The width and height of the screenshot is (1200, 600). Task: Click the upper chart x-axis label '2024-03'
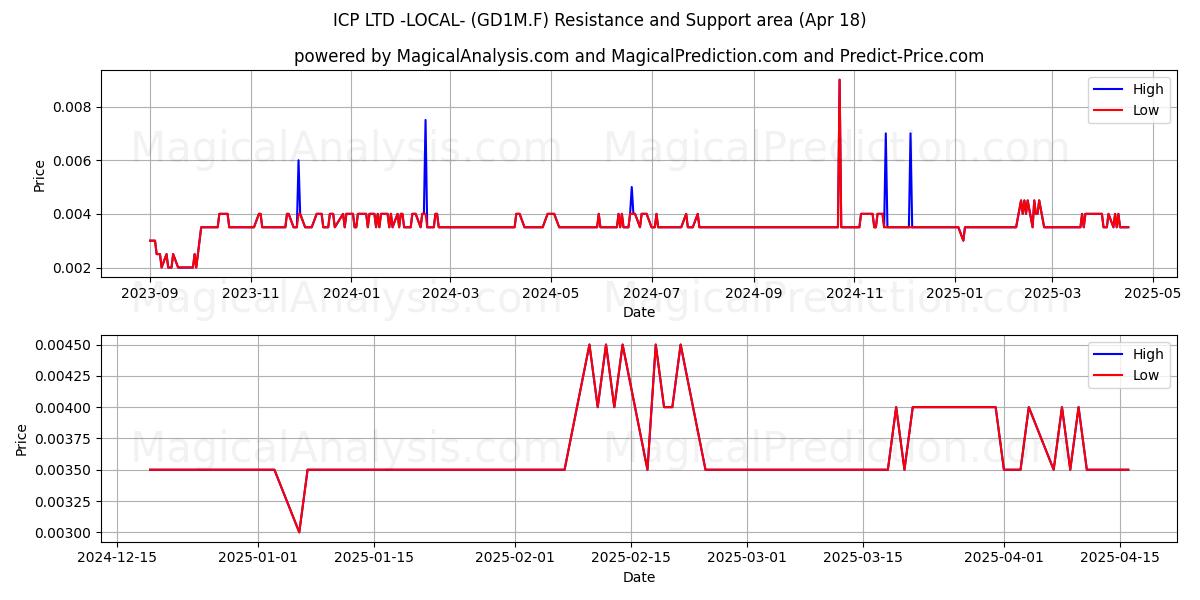point(450,292)
